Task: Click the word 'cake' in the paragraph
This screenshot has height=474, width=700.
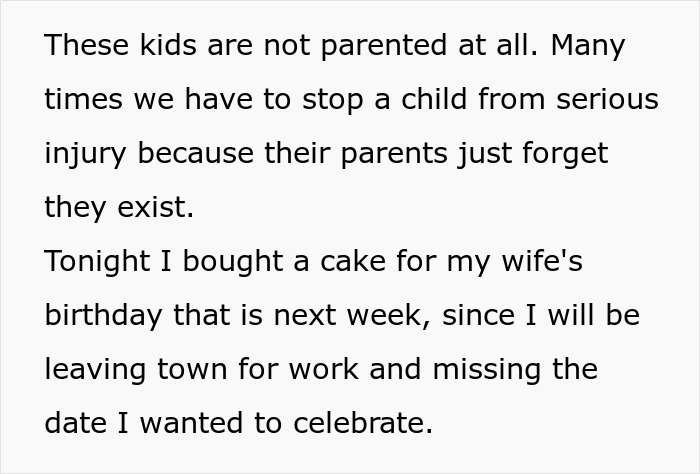Action: 354,262
